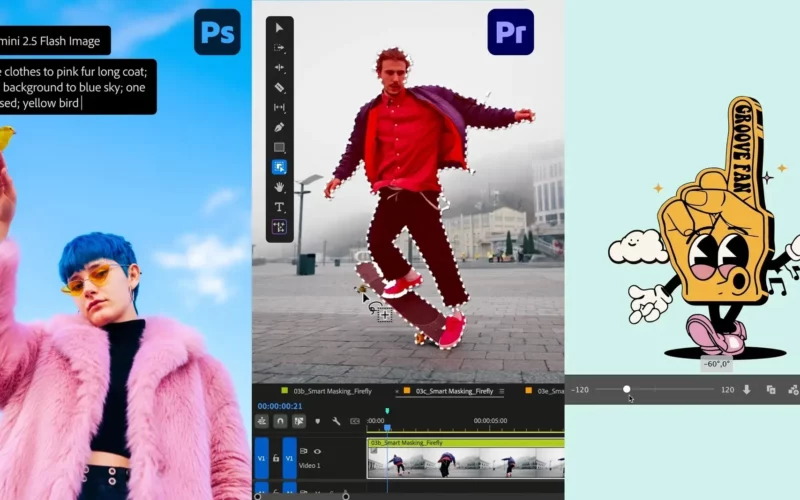The width and height of the screenshot is (800, 500).
Task: Add a marker with the marker icon
Action: (x=317, y=421)
